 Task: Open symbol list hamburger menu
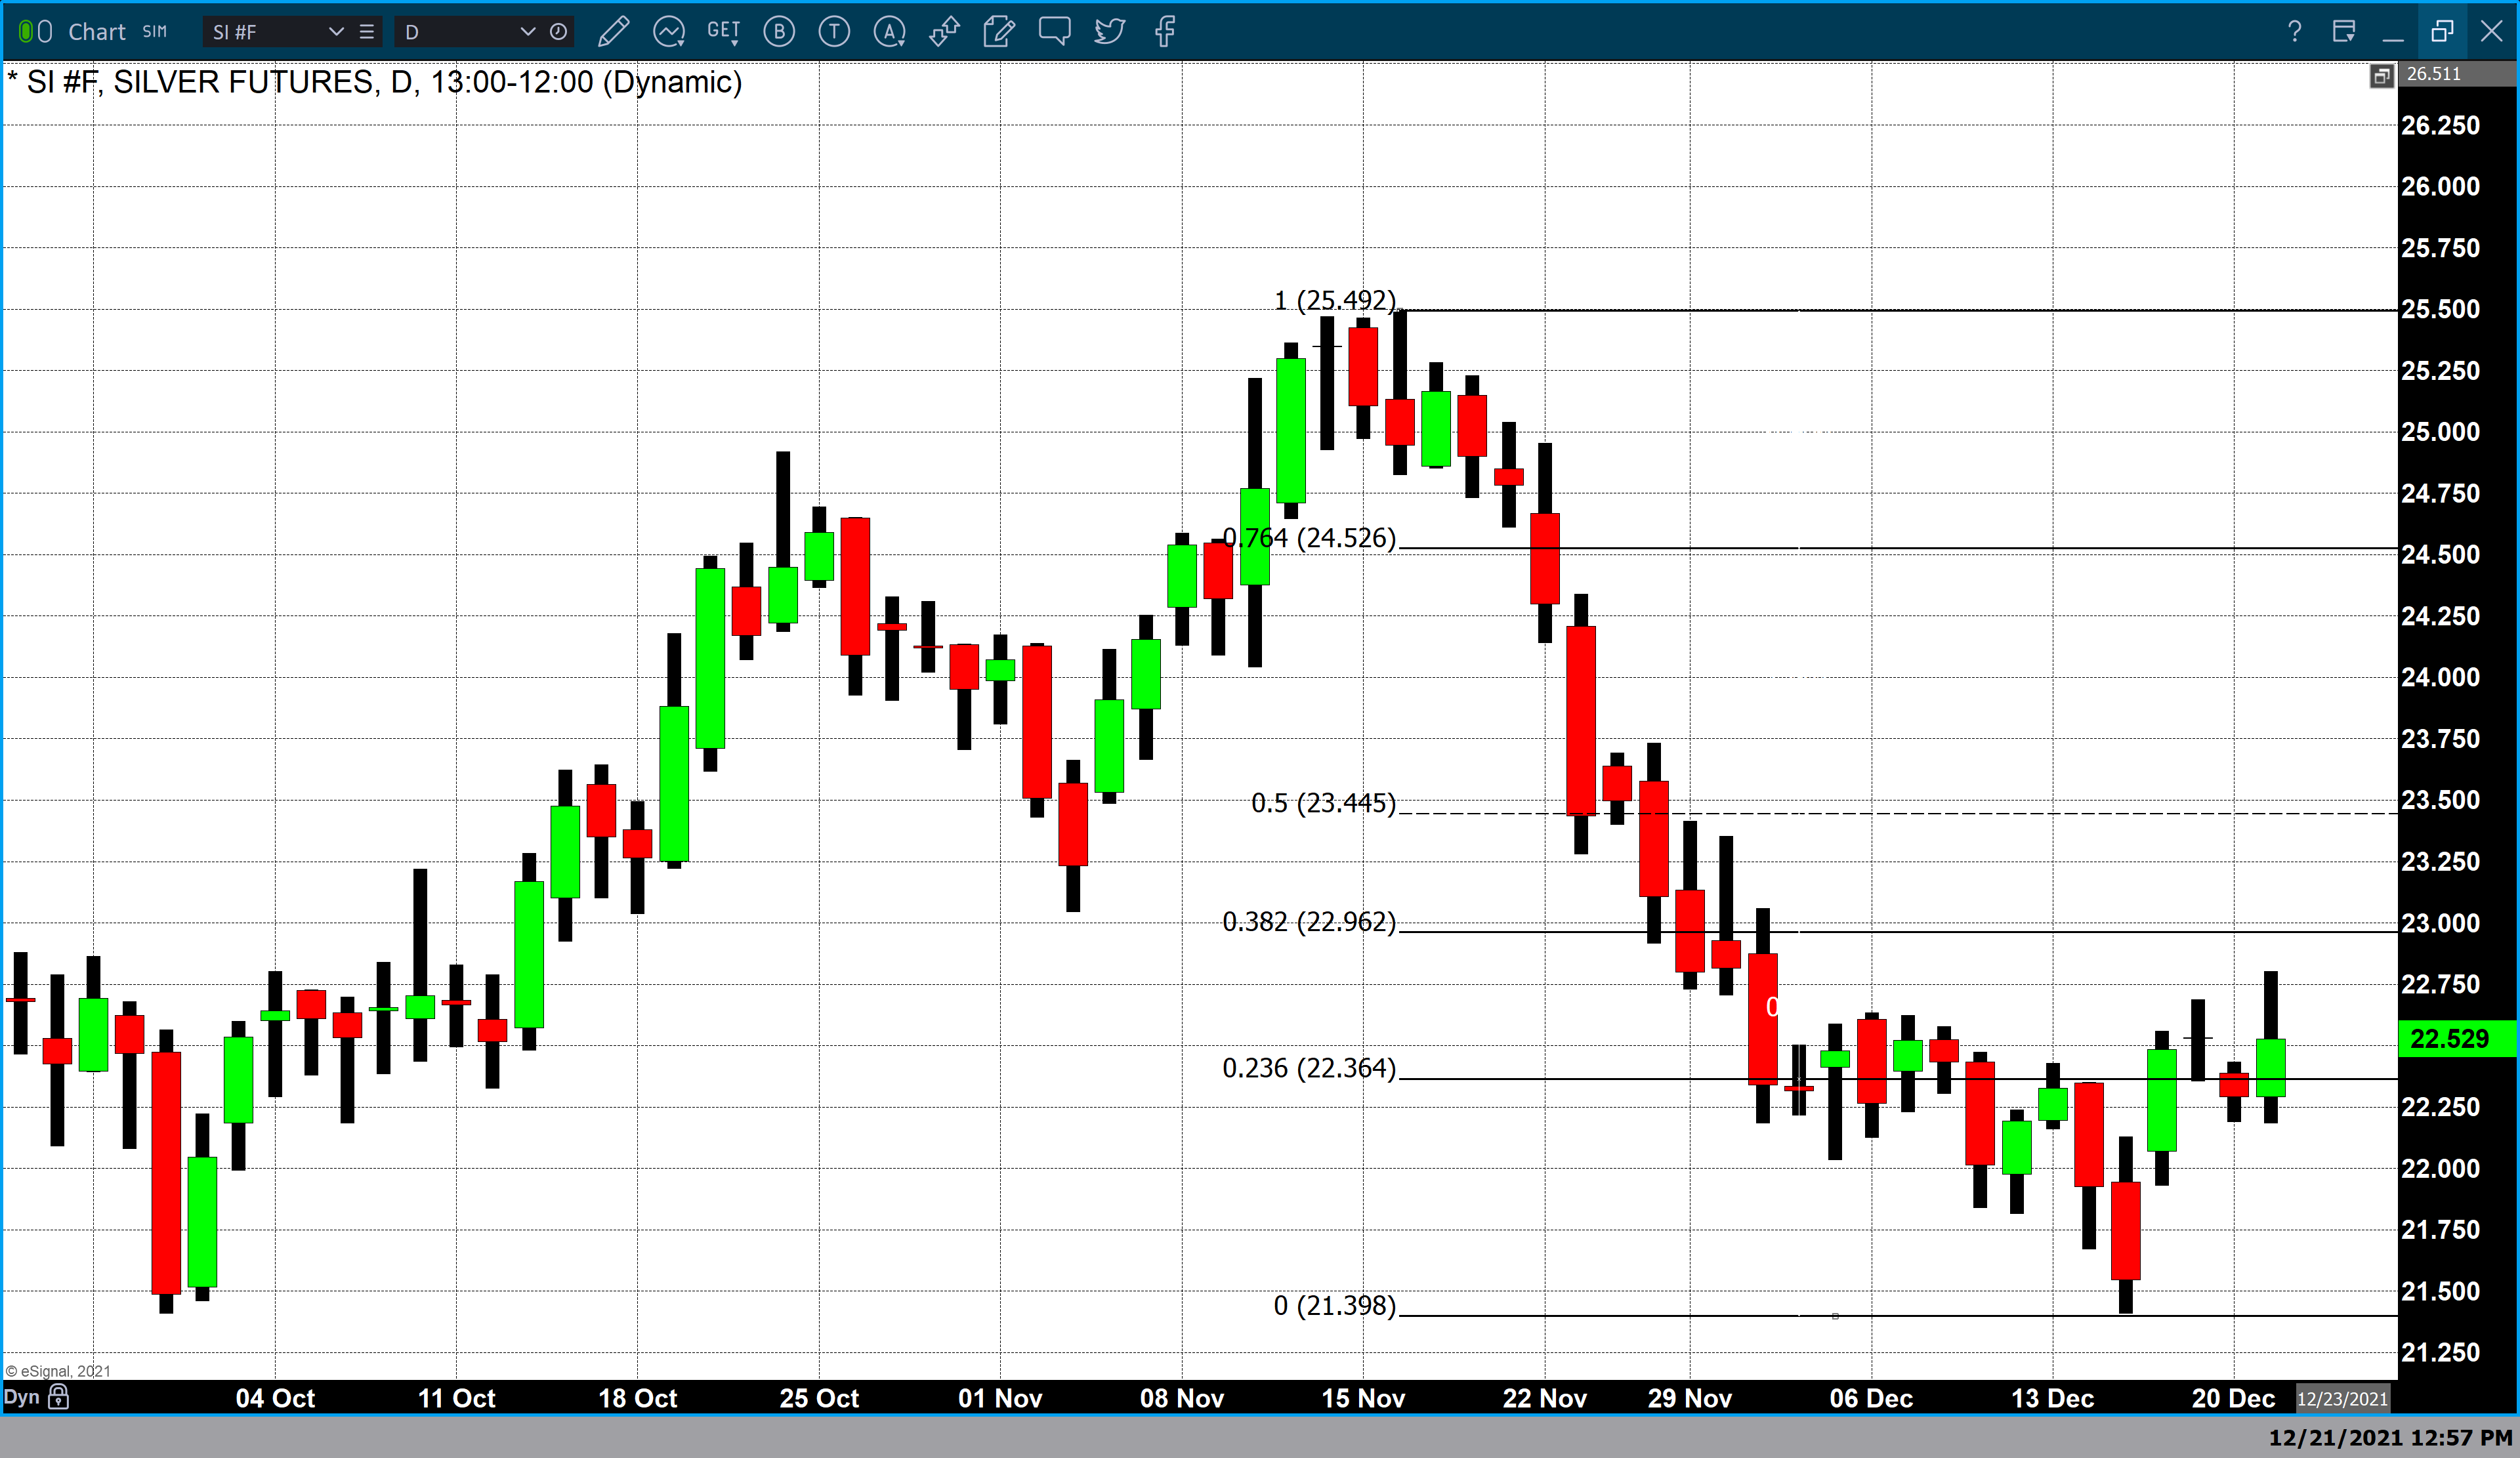(367, 32)
